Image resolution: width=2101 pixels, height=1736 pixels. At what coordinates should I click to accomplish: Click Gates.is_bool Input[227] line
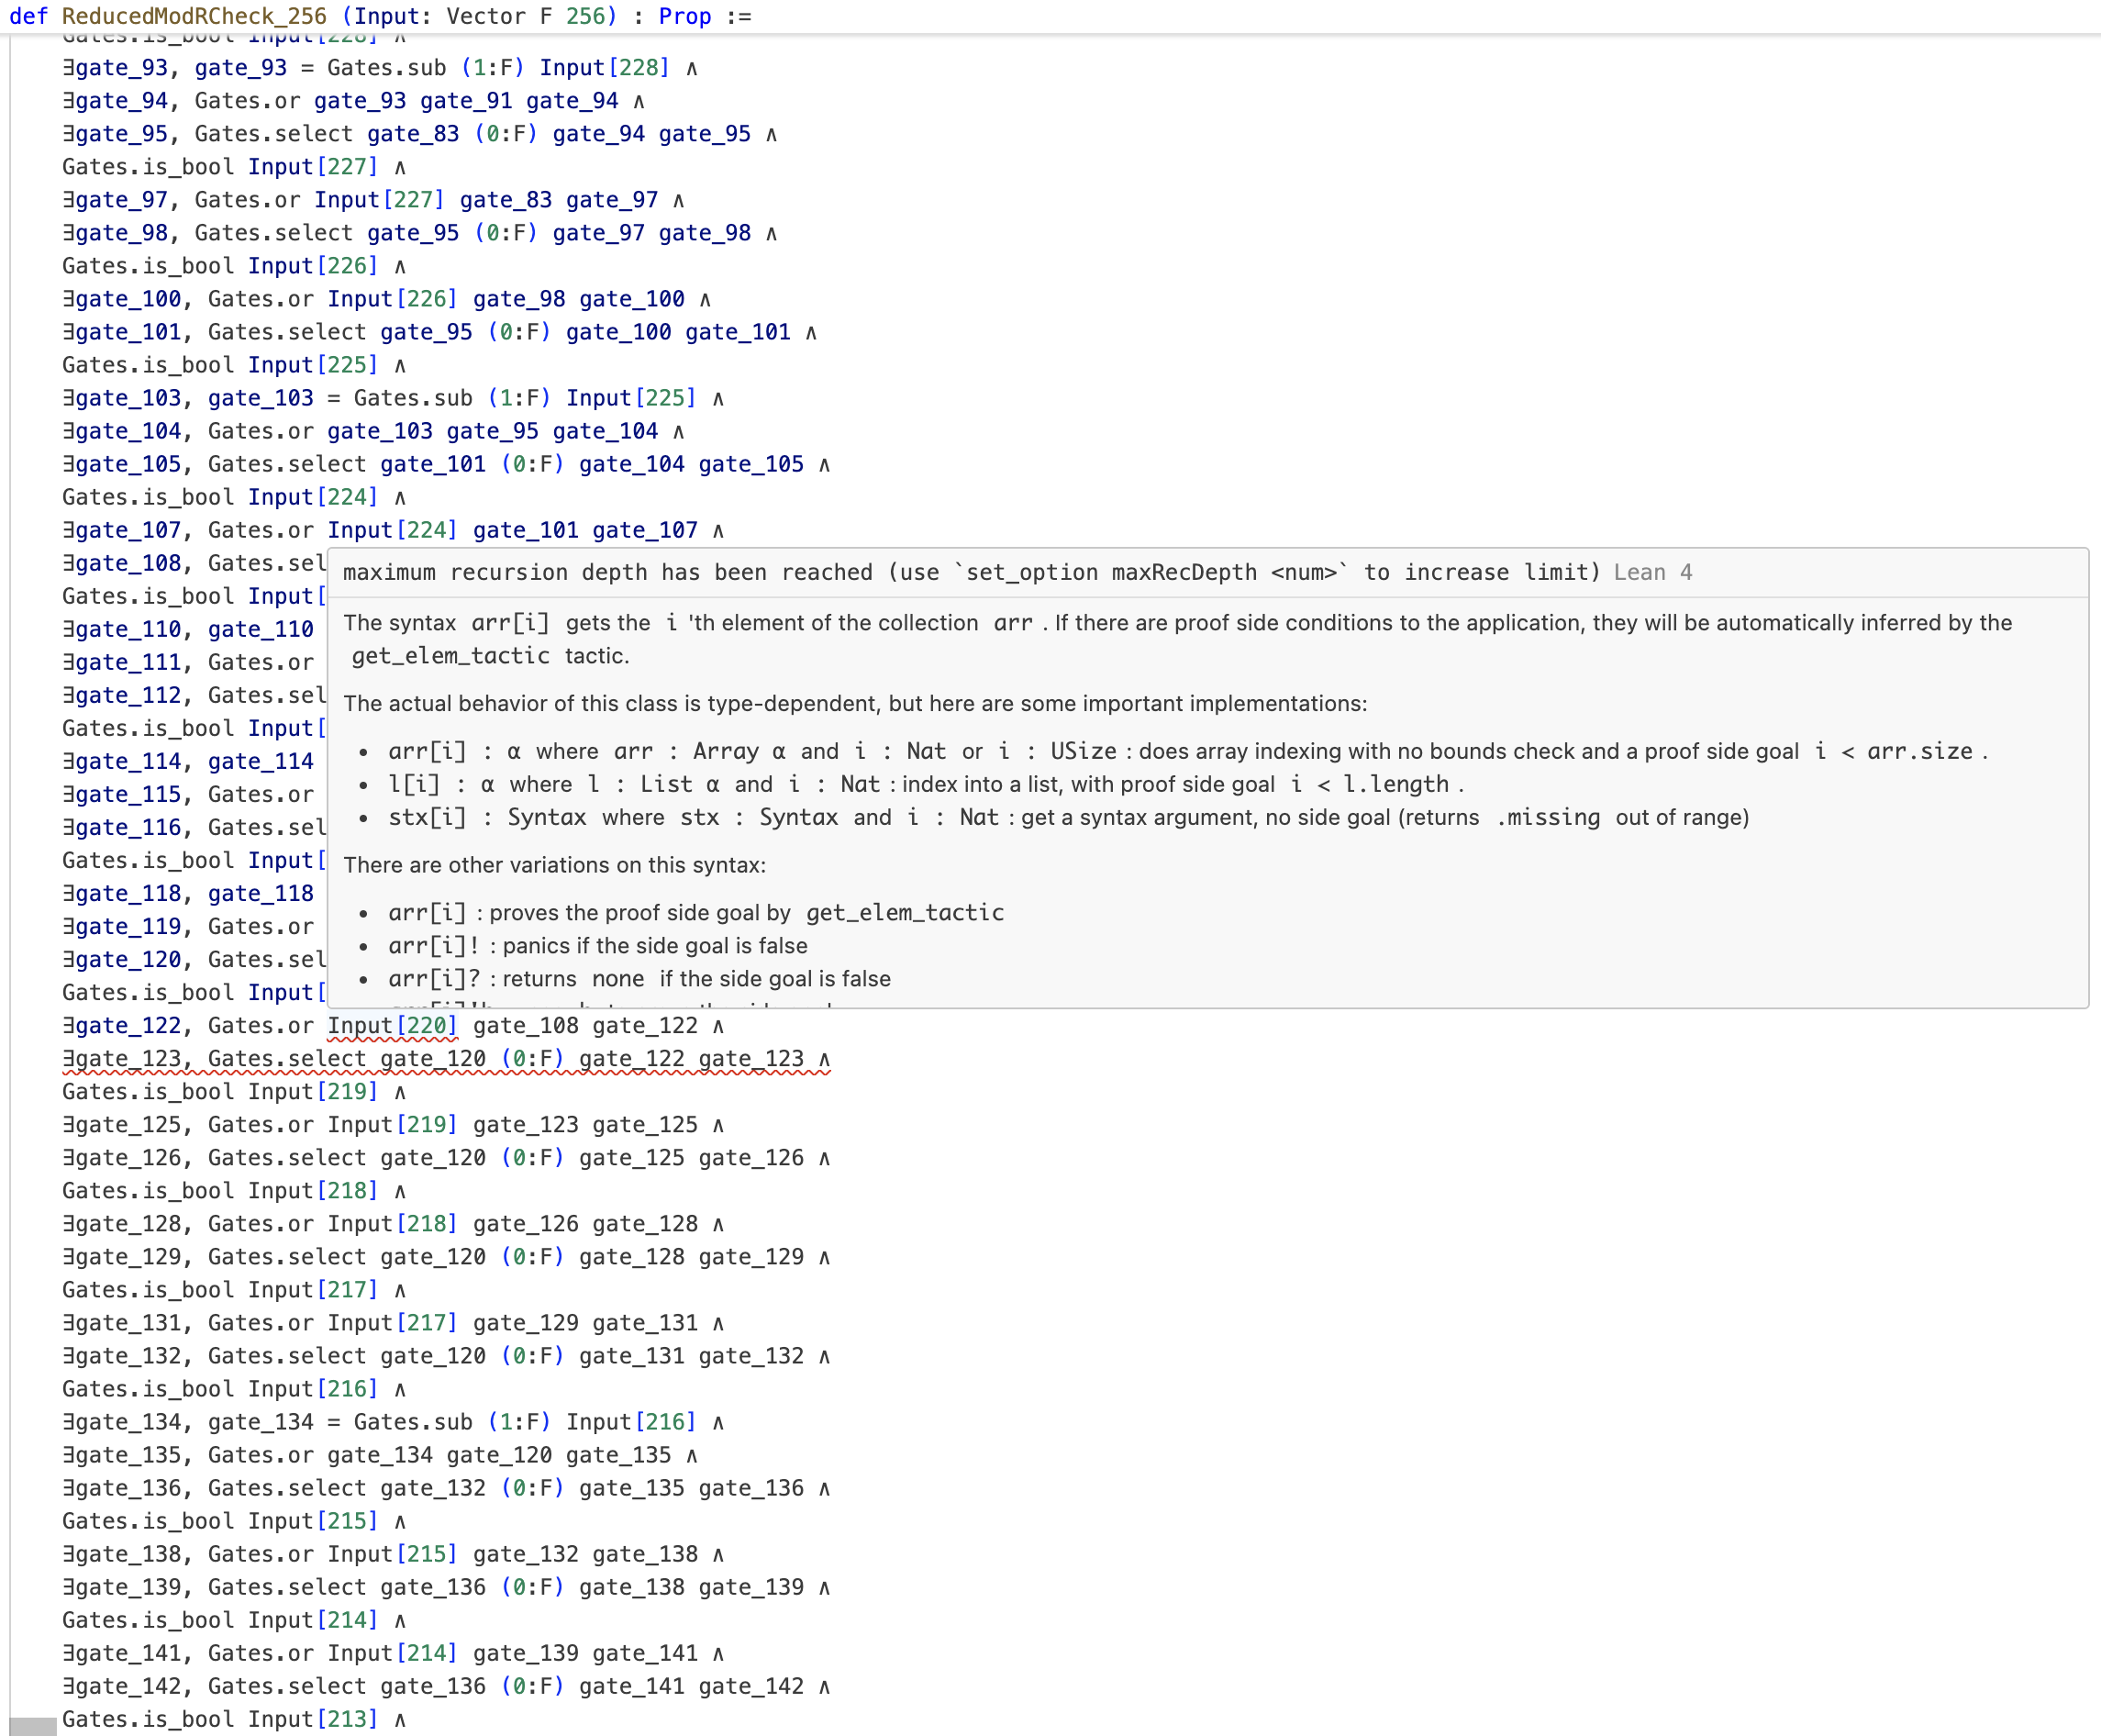220,167
